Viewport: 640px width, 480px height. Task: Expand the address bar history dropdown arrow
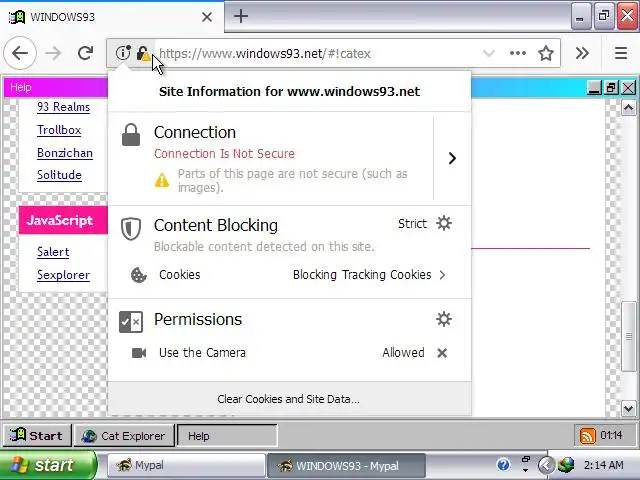(489, 53)
